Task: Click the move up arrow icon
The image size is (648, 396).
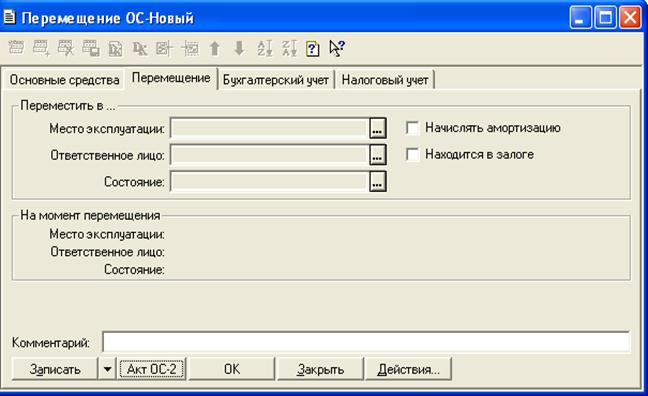Action: [x=214, y=48]
